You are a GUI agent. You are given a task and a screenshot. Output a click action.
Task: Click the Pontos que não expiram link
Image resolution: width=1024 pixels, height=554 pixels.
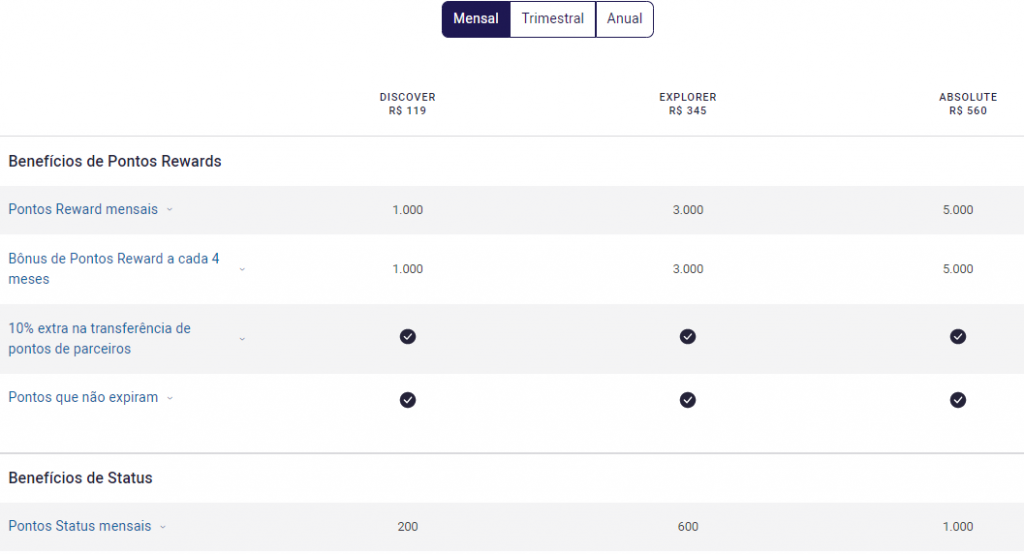(x=83, y=398)
